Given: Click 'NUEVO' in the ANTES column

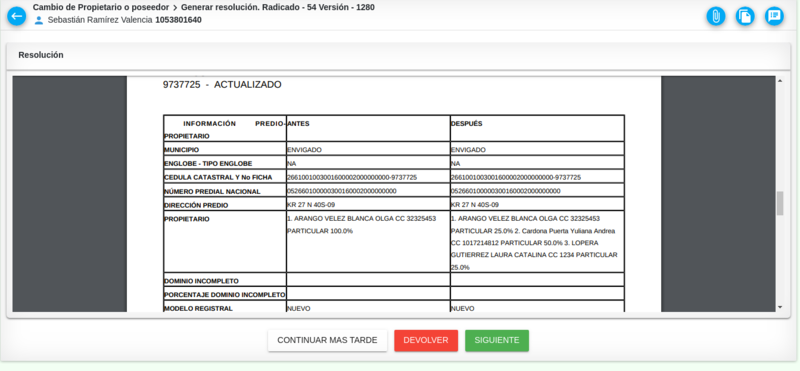Looking at the screenshot, I should pyautogui.click(x=298, y=309).
